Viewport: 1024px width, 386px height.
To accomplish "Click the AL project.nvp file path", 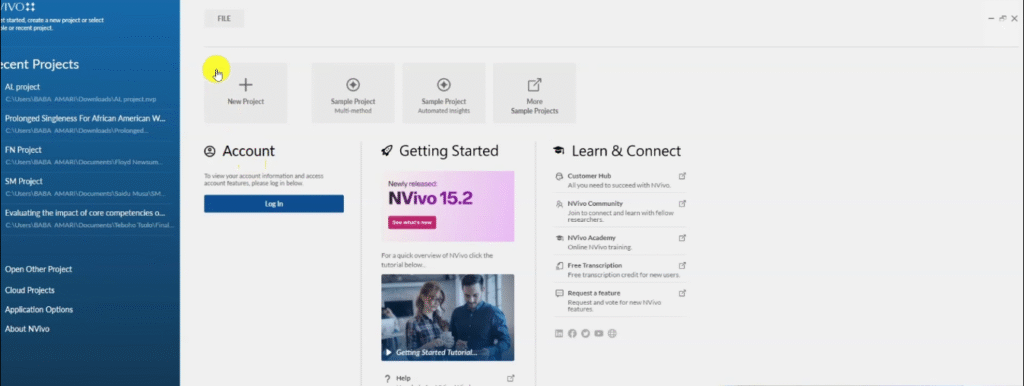I will (x=80, y=99).
